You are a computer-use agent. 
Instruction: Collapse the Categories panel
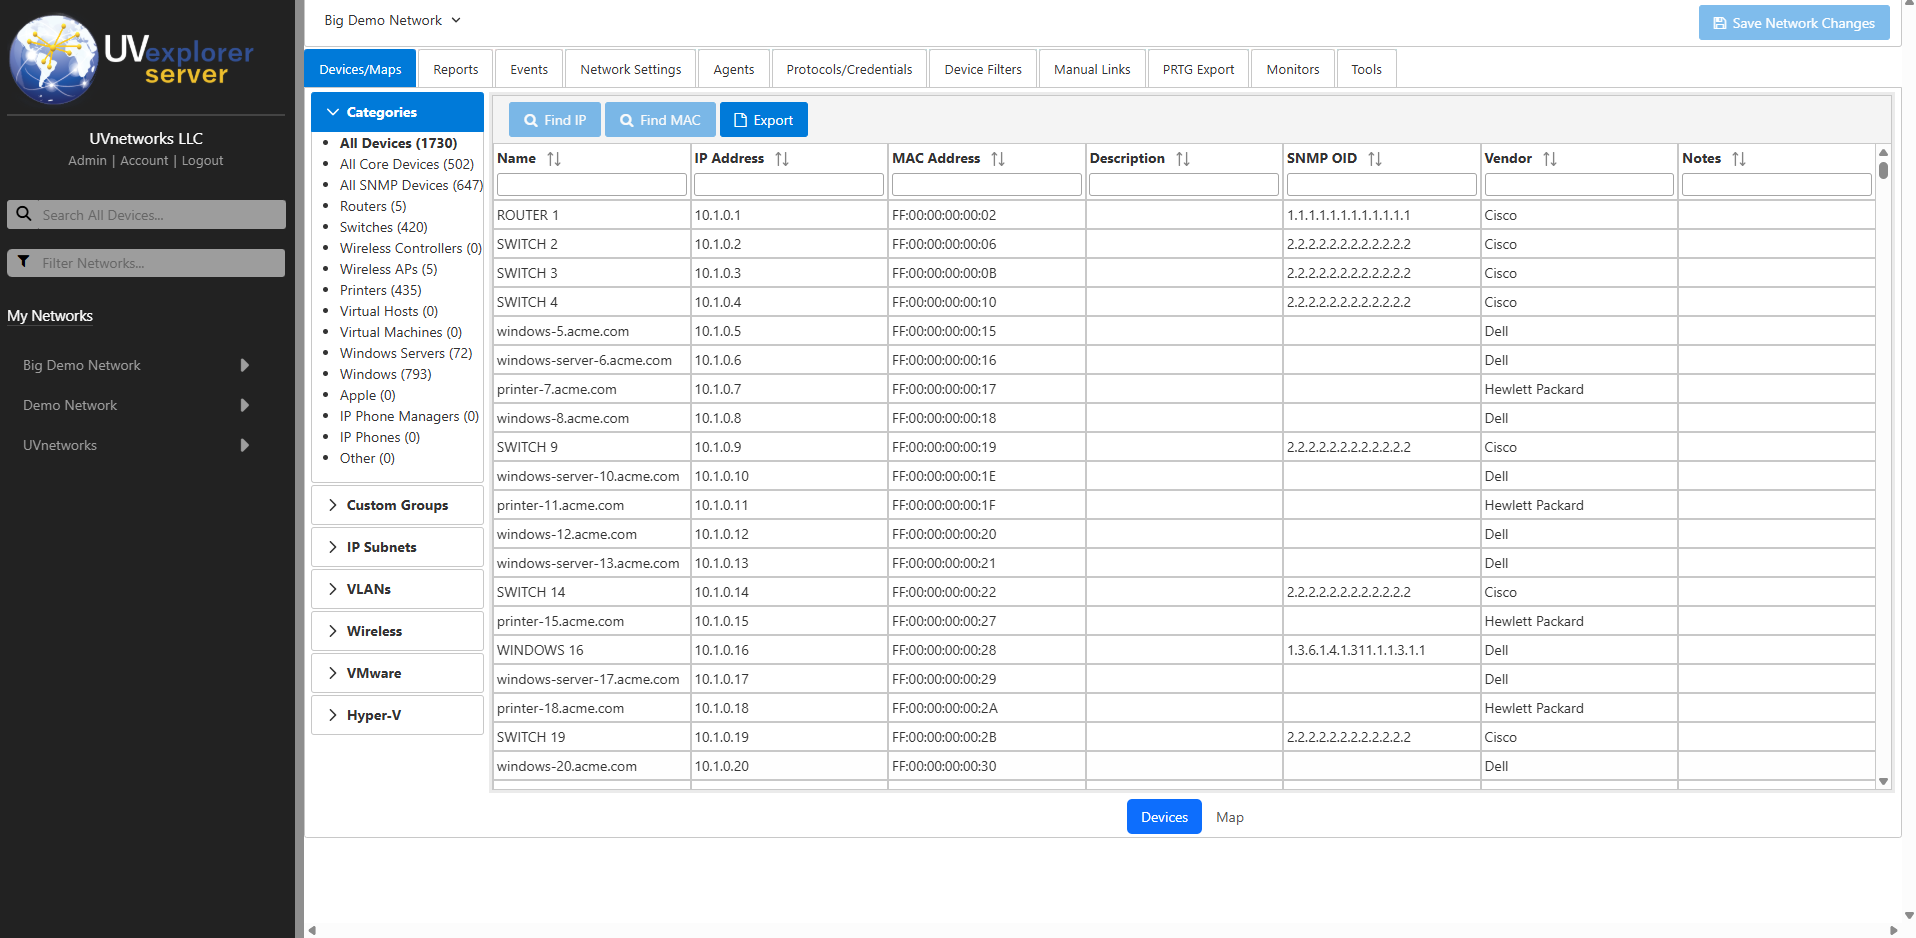(x=398, y=112)
